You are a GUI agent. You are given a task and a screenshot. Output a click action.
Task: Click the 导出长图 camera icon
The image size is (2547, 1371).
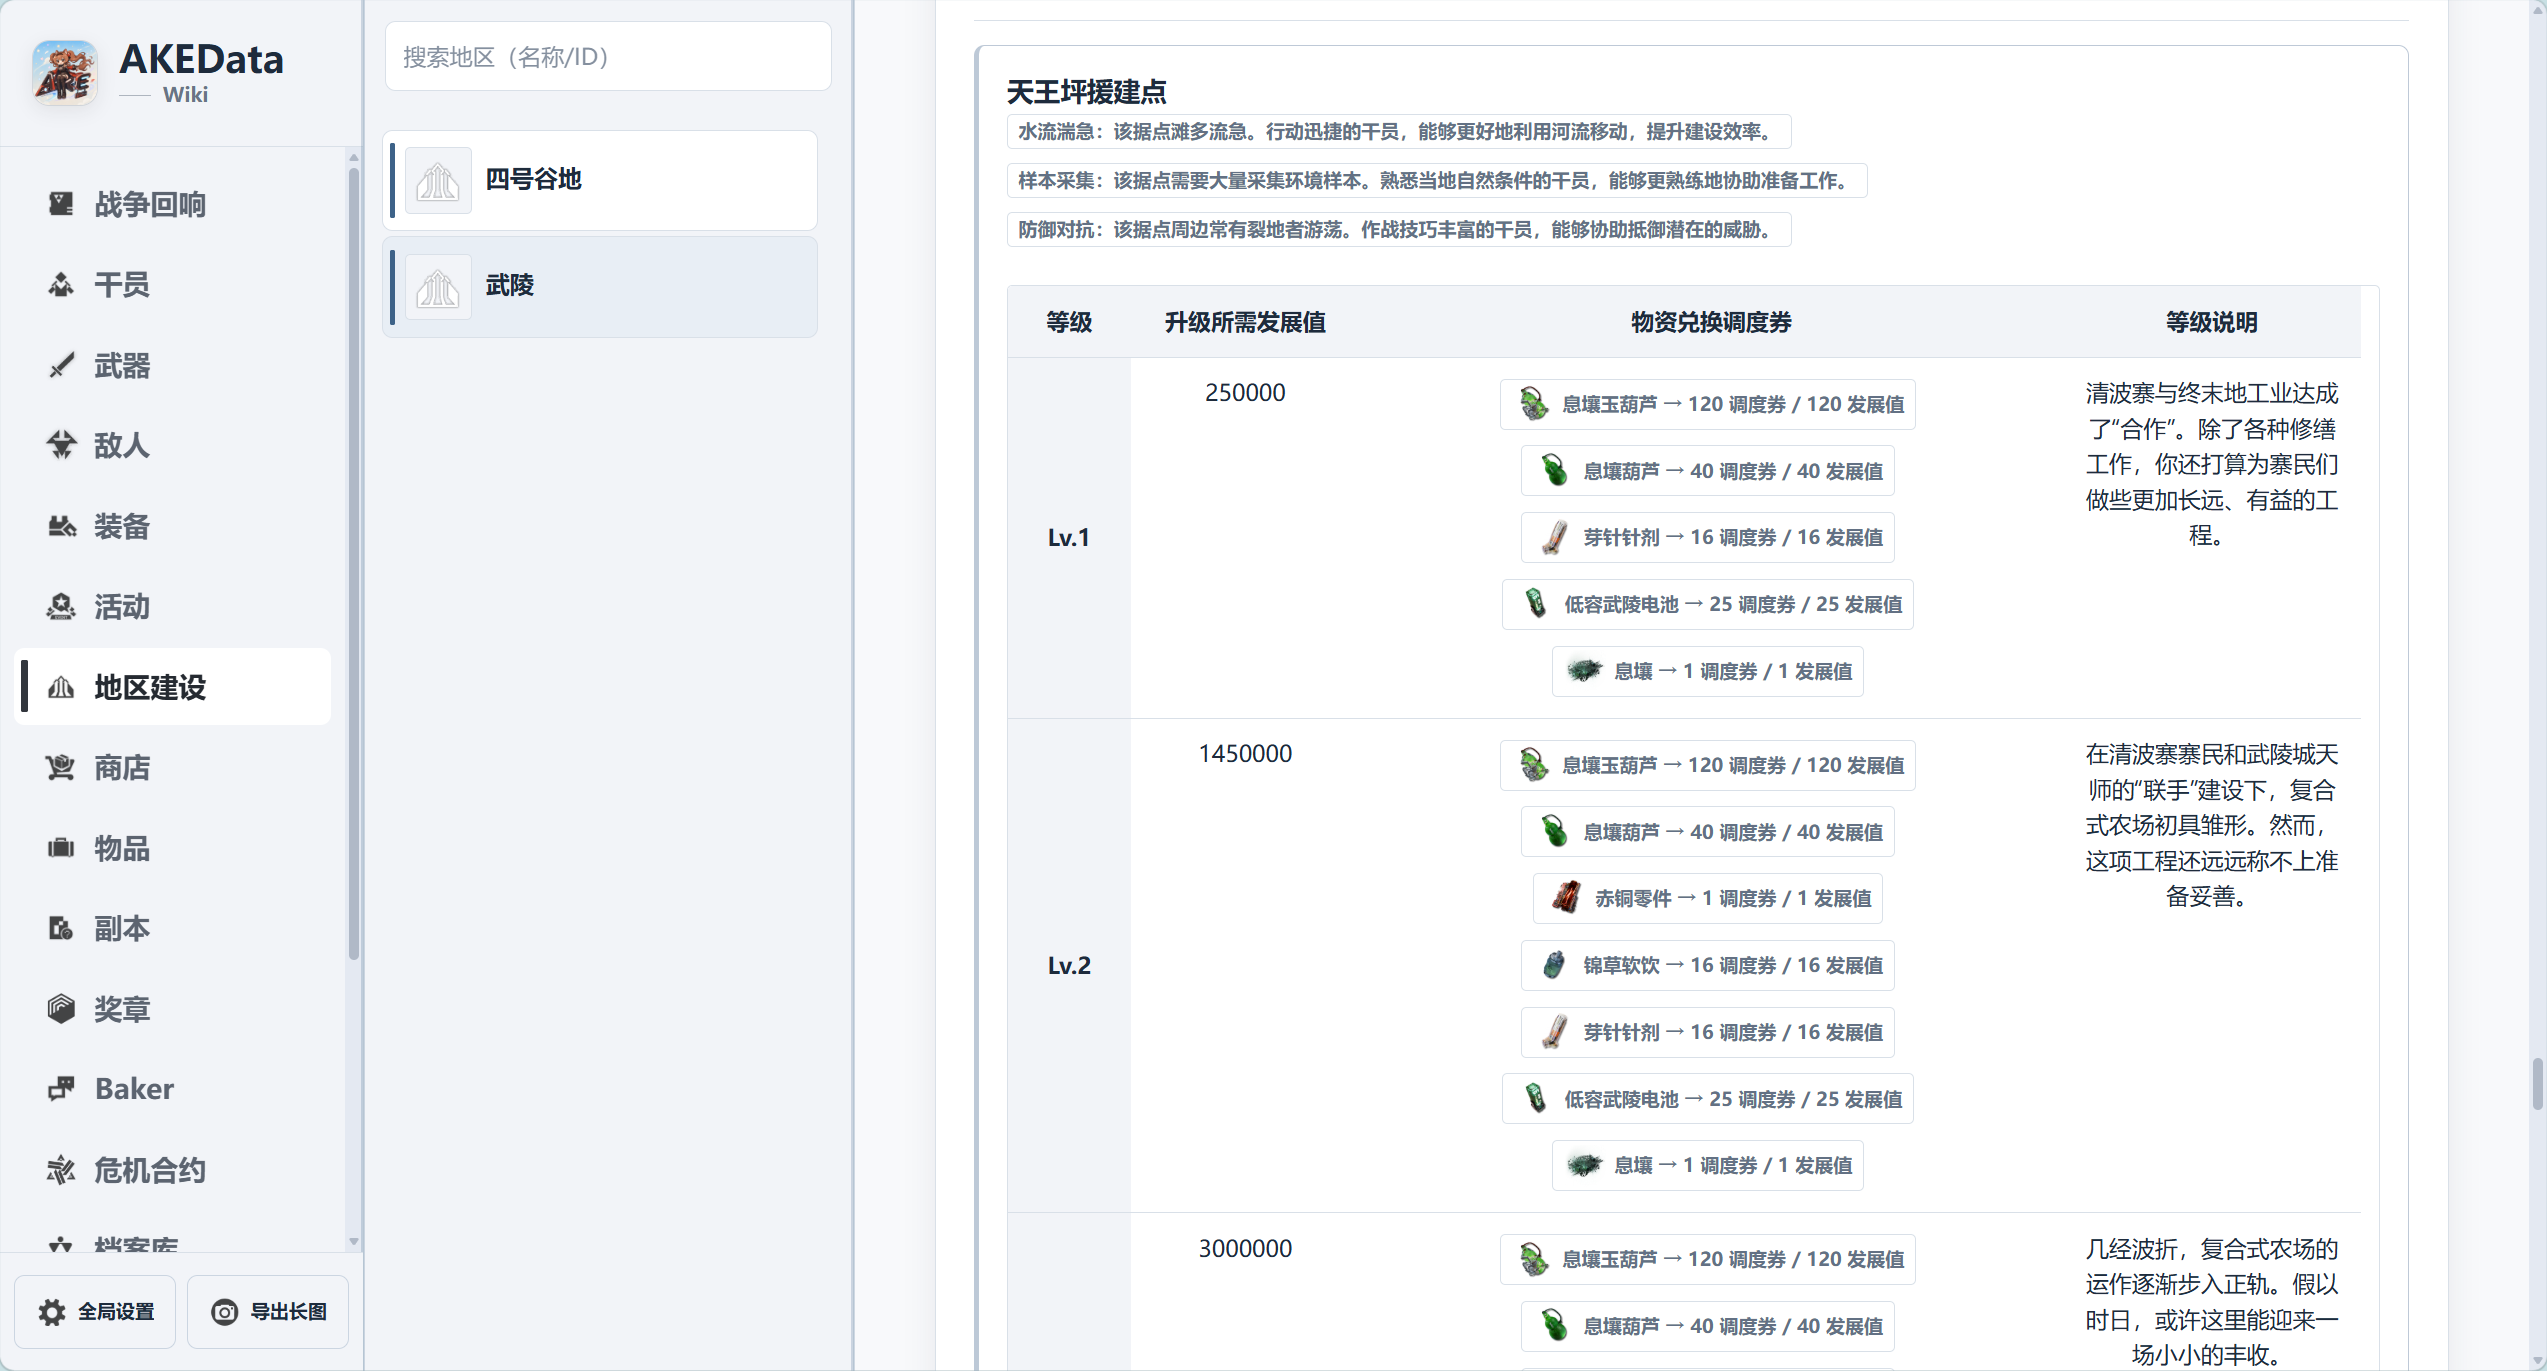pyautogui.click(x=225, y=1312)
